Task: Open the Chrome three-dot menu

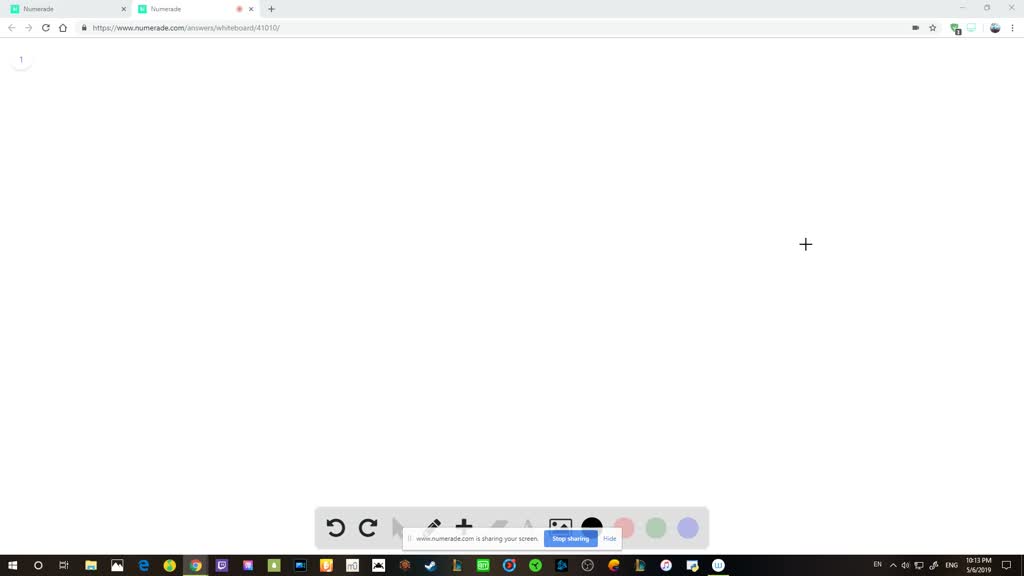Action: coord(1012,28)
